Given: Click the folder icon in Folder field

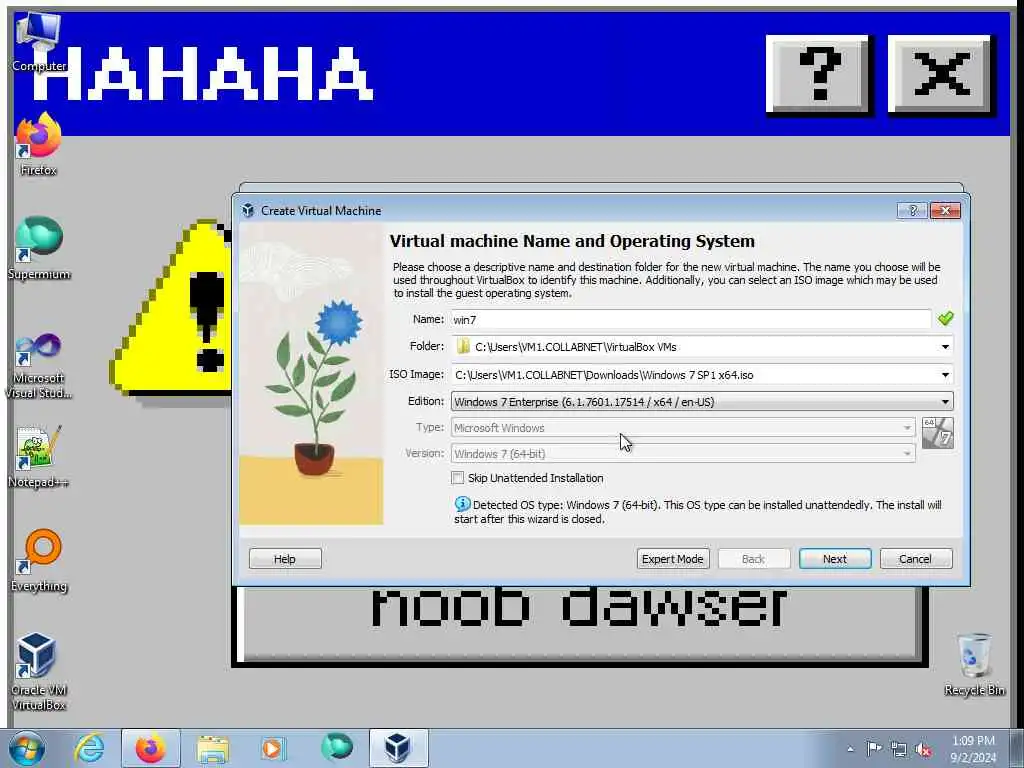Looking at the screenshot, I should click(x=463, y=346).
